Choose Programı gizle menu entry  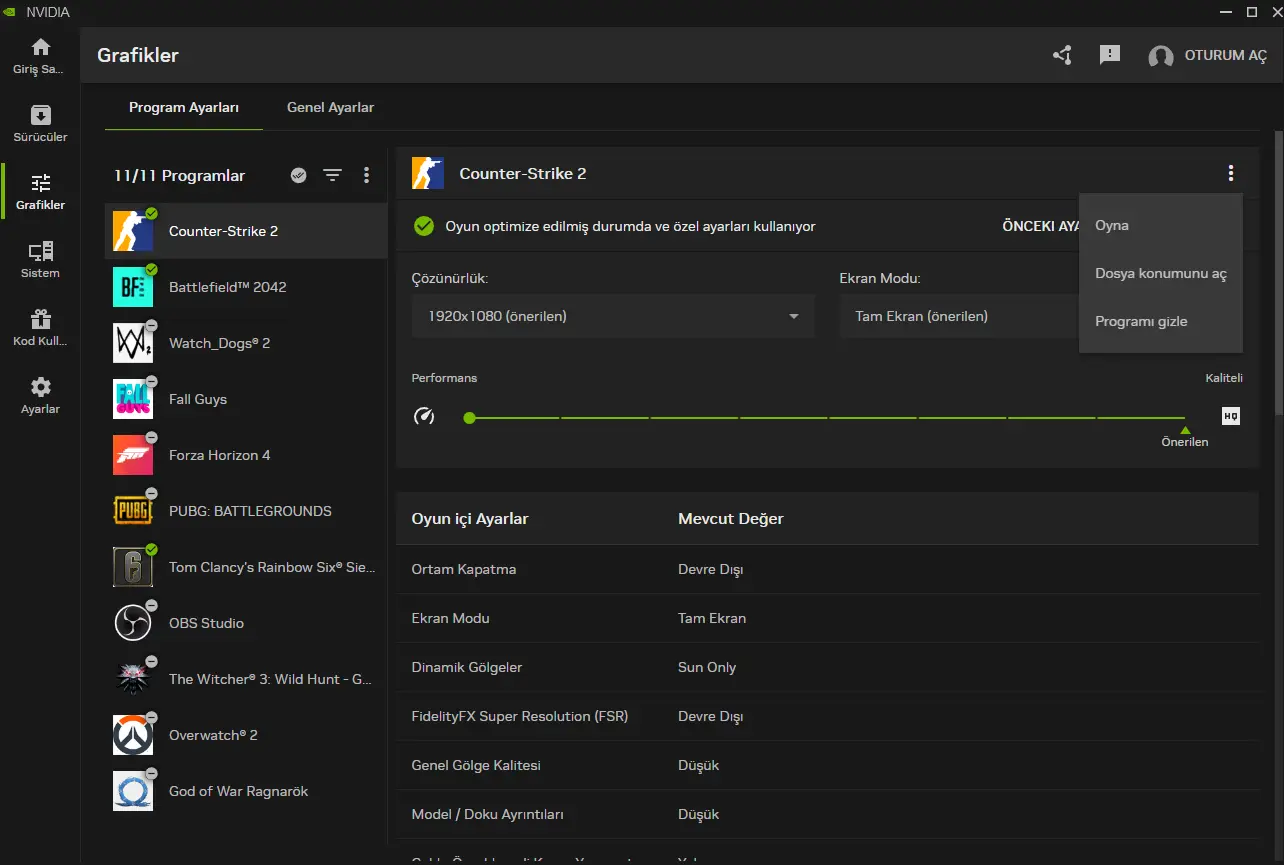click(1161, 321)
